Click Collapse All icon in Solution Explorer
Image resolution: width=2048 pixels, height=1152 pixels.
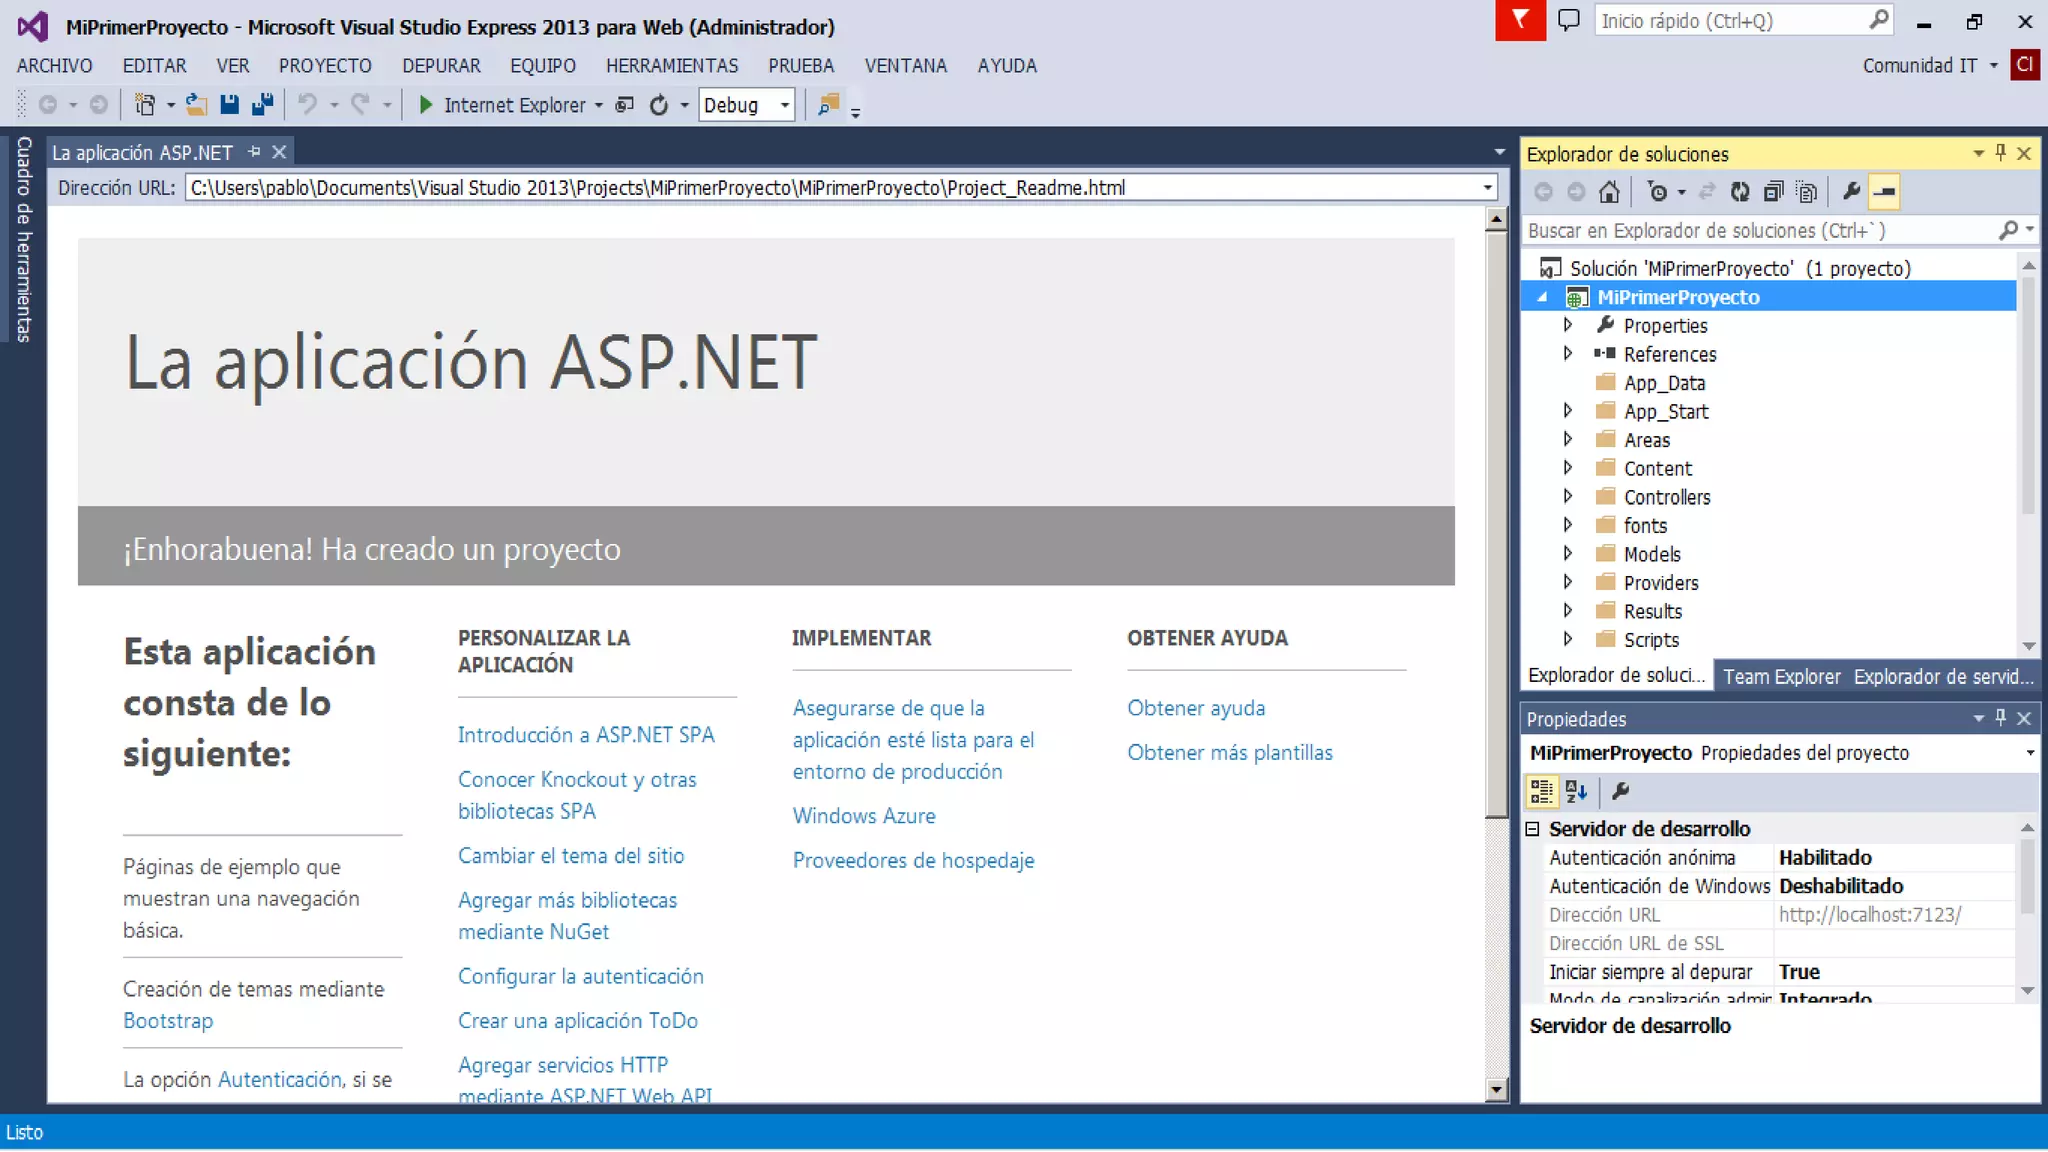[1773, 192]
